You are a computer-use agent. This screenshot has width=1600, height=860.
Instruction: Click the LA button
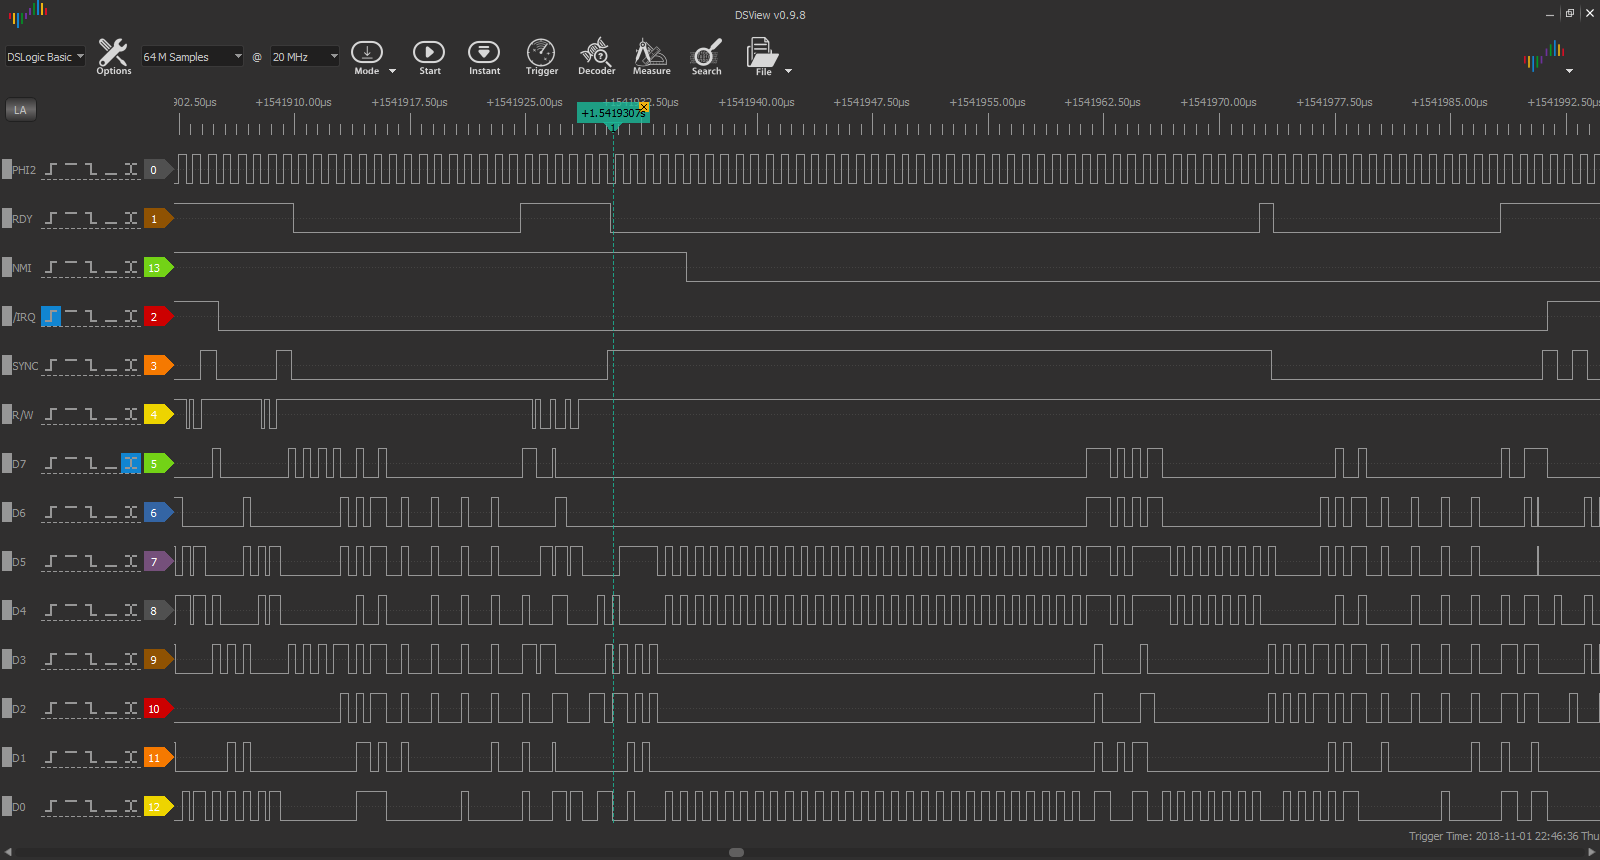[20, 110]
